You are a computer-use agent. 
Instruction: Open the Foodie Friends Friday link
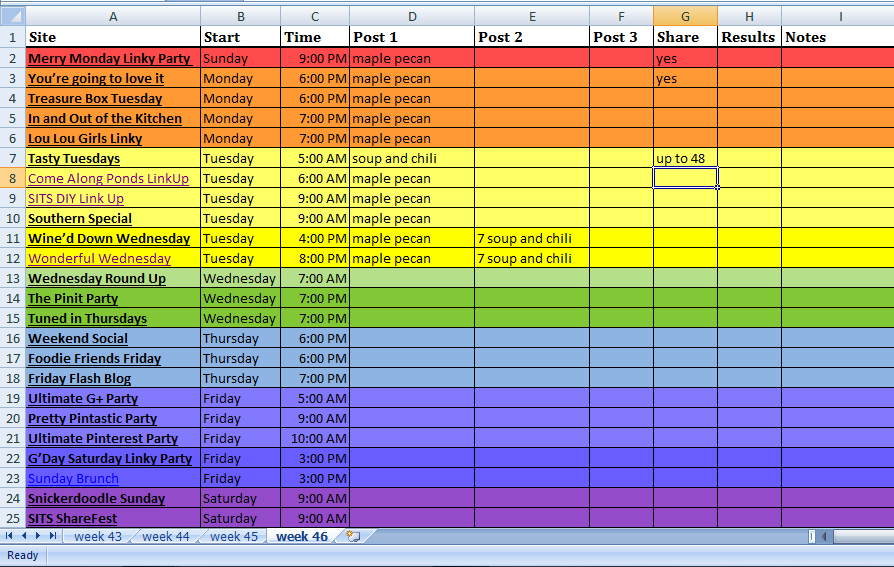pos(95,358)
